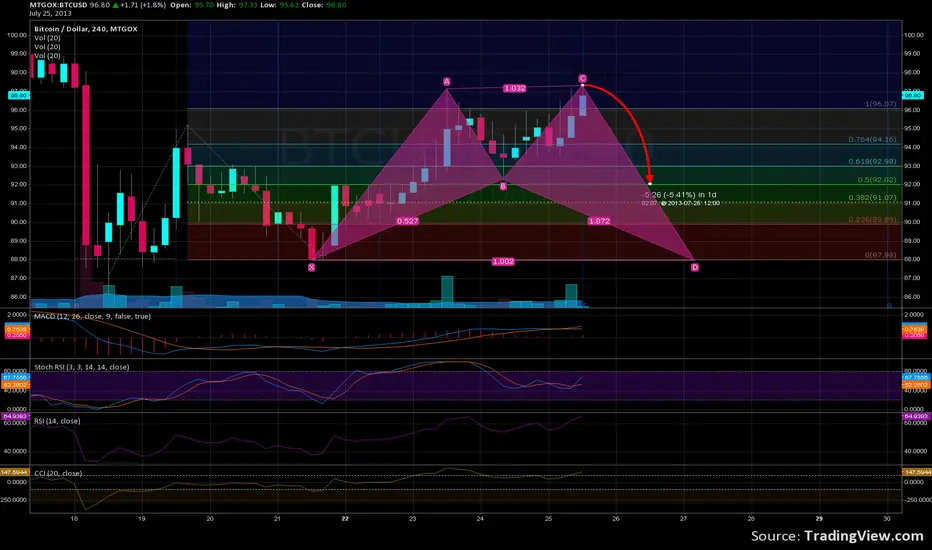
Task: Click date 19 on the time axis
Action: tap(141, 518)
